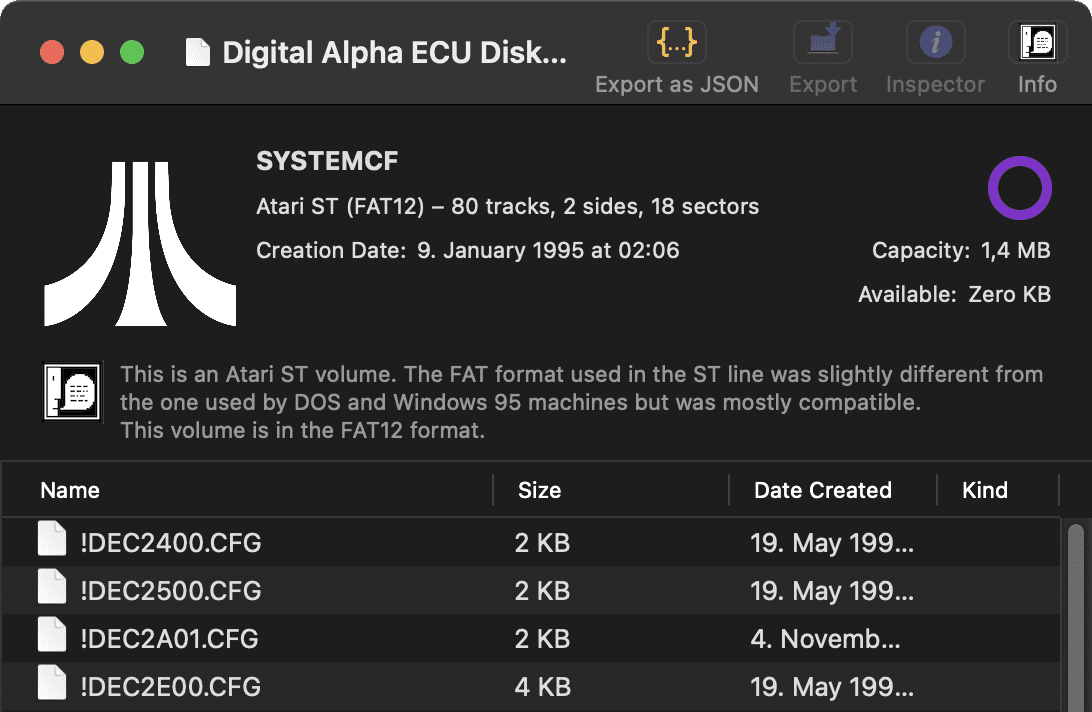Click the Export toolbar icon
1092x712 pixels.
(x=822, y=43)
